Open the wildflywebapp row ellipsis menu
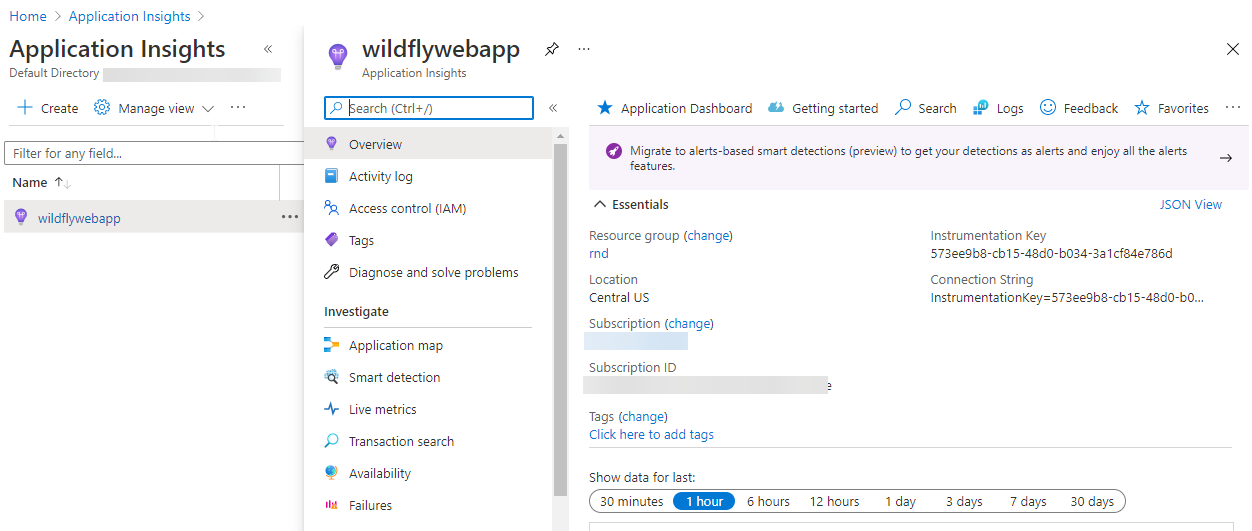The width and height of the screenshot is (1252, 531). click(x=290, y=217)
